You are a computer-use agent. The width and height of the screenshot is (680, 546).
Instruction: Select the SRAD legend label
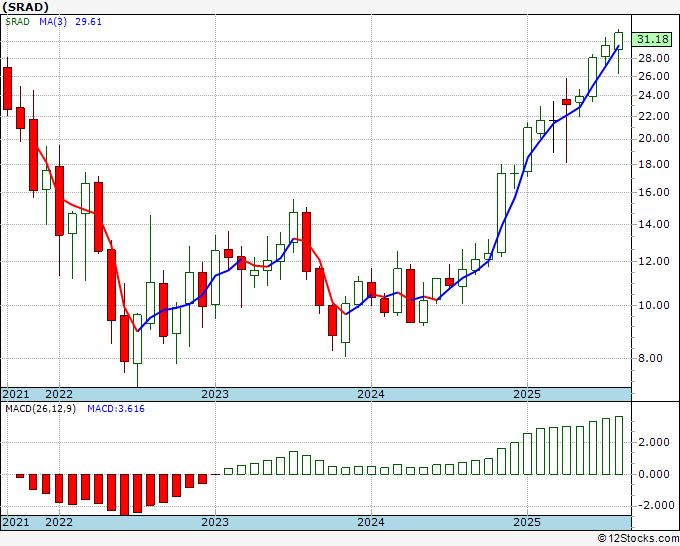pos(17,22)
